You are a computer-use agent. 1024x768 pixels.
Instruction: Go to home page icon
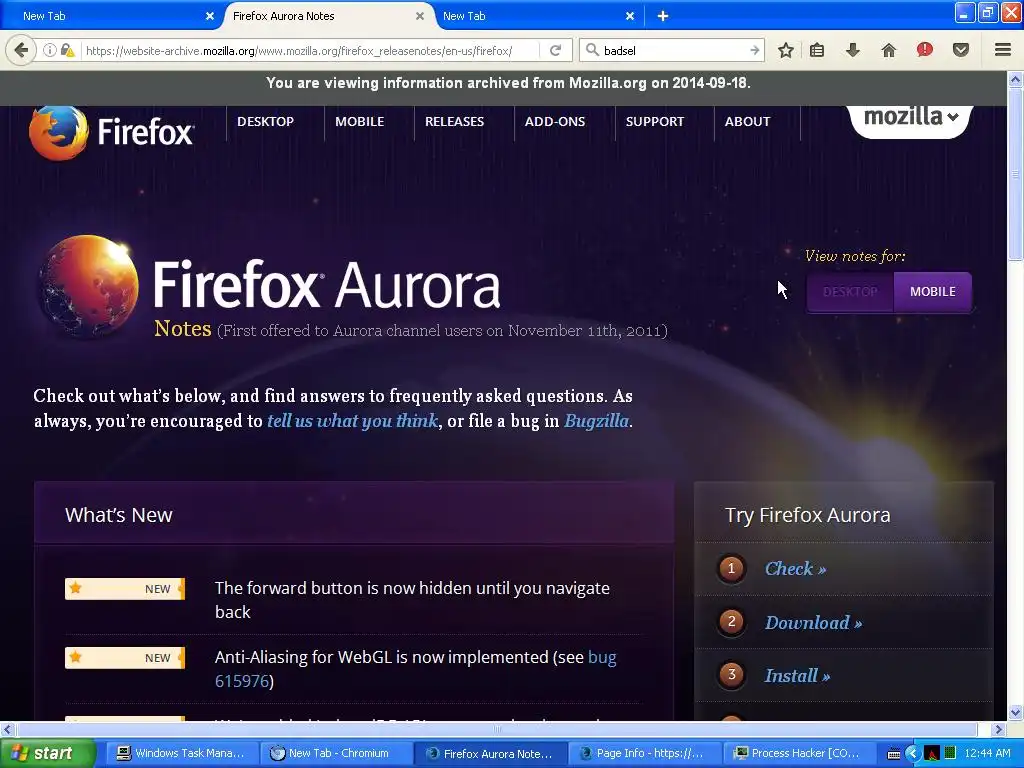click(888, 50)
